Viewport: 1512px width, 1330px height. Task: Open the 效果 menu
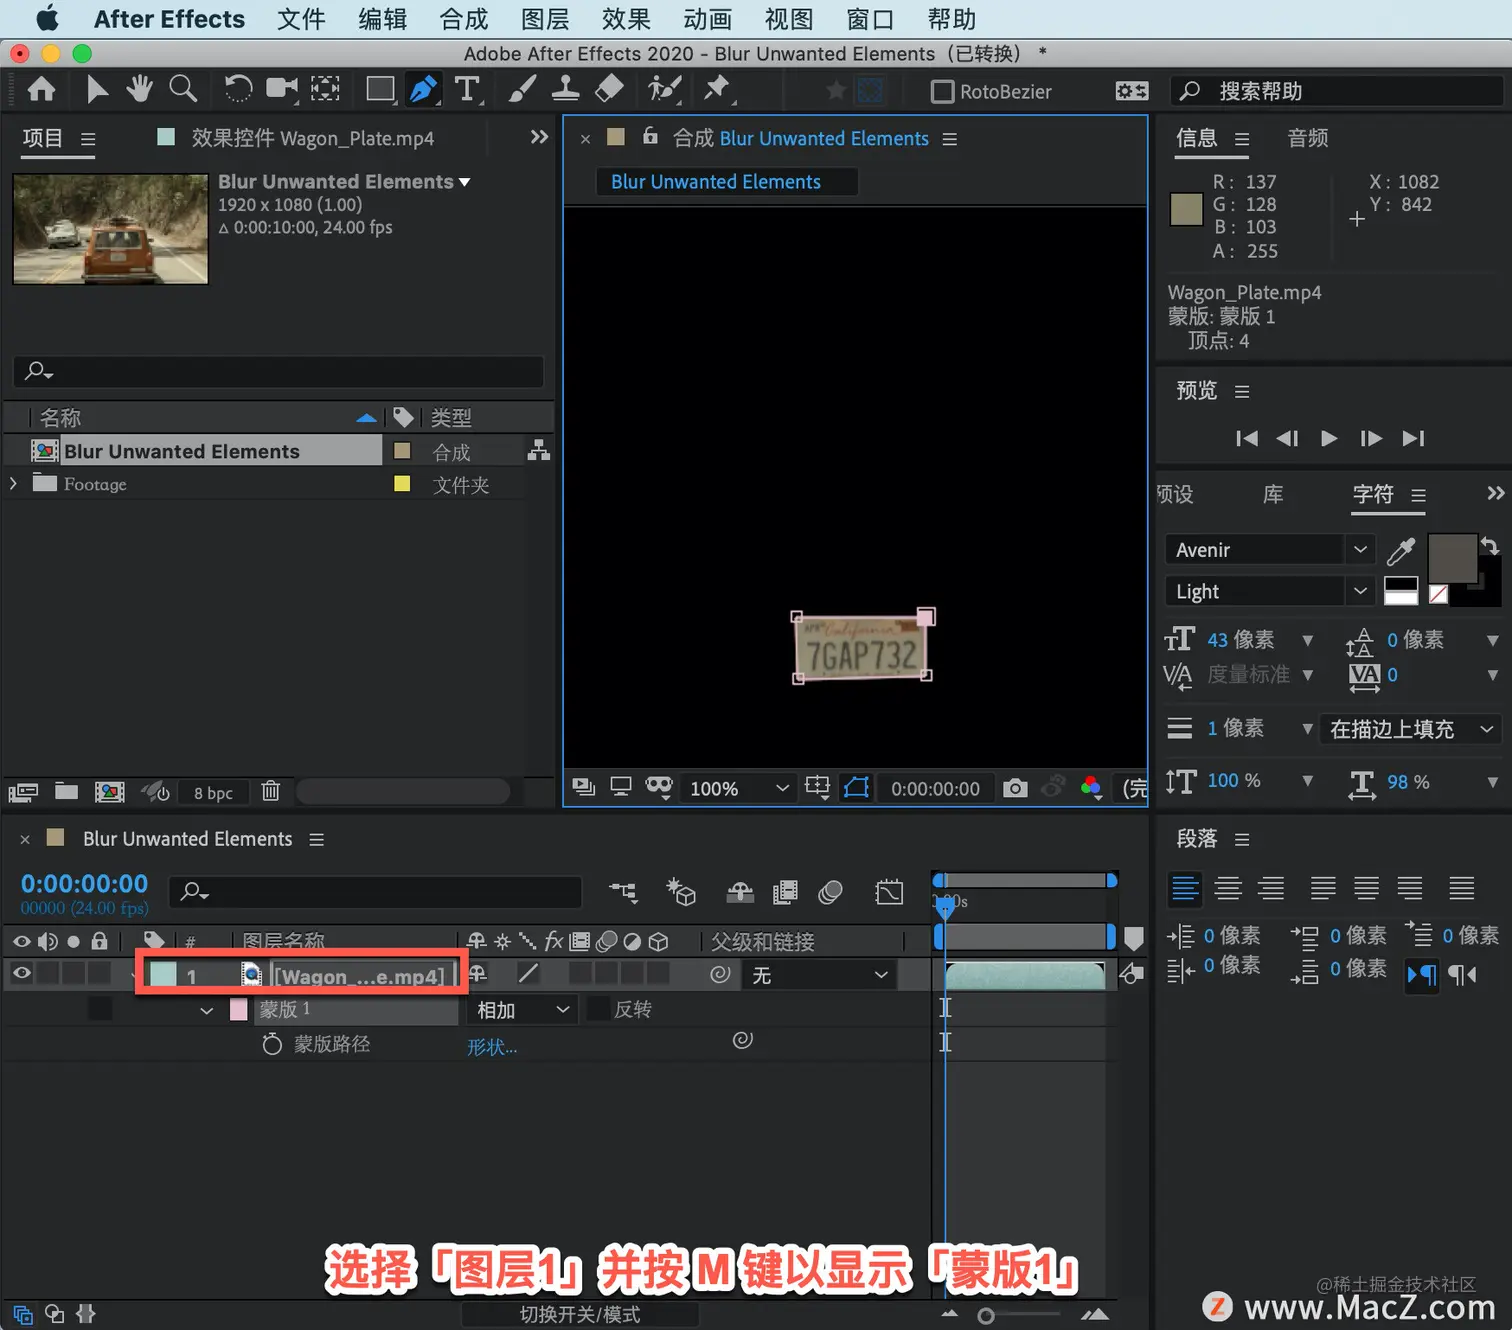(x=626, y=19)
